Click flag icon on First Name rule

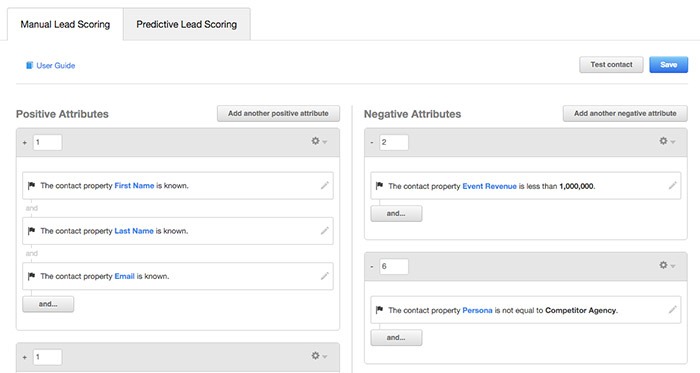pos(31,186)
